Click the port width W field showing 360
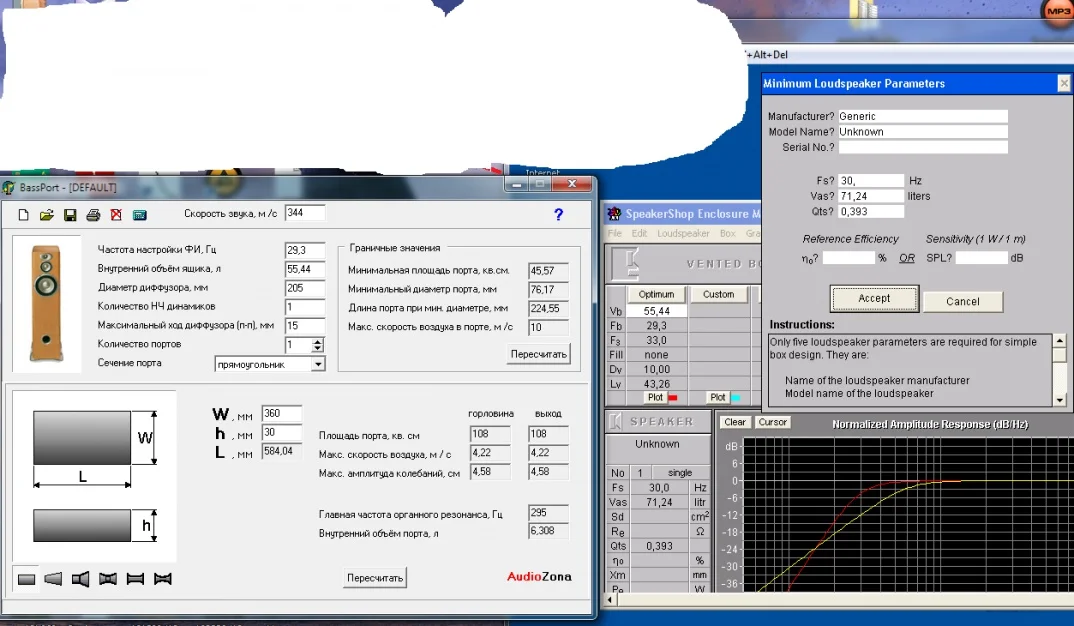 282,414
